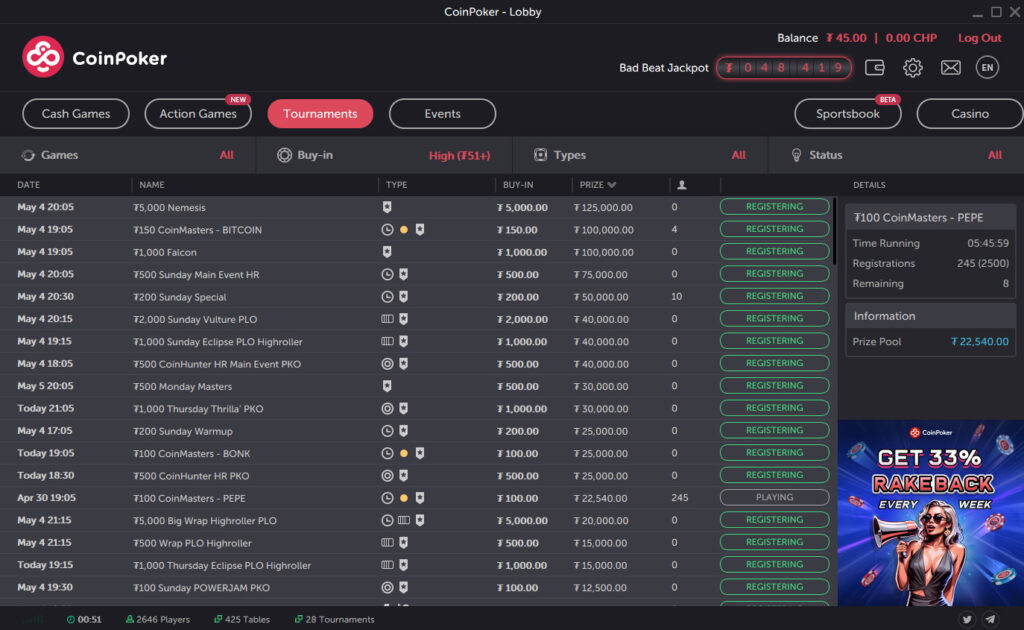The width and height of the screenshot is (1024, 630).
Task: Click REGISTERING for ₮500 Monday Masters
Action: click(775, 386)
